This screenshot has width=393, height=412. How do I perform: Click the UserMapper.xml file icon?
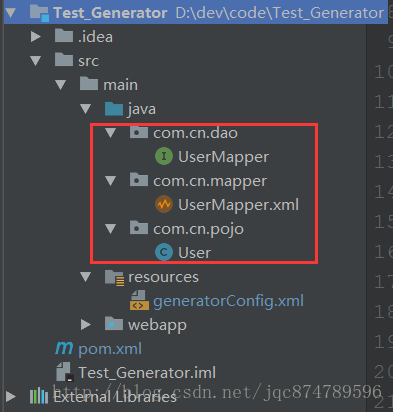tap(164, 204)
